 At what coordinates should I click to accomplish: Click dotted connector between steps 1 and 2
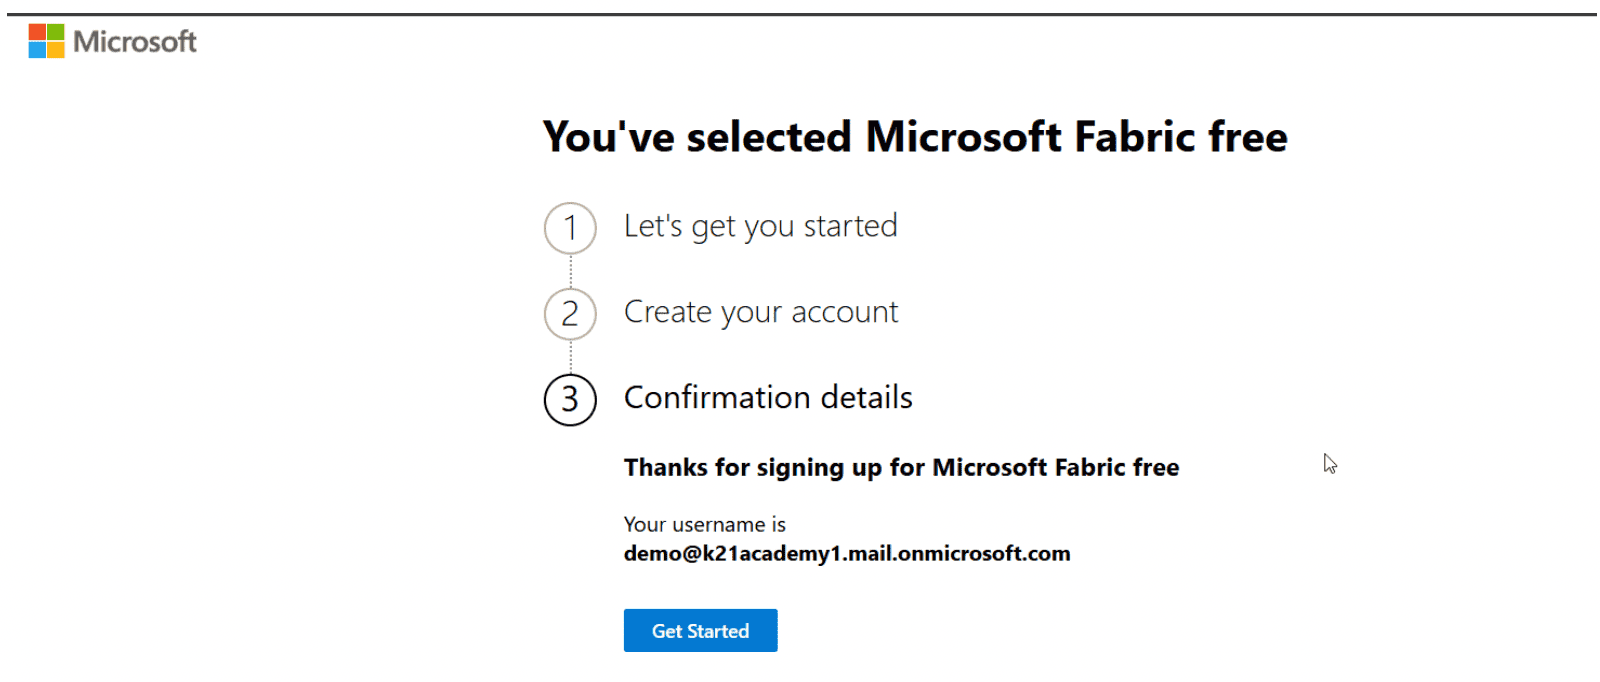571,271
